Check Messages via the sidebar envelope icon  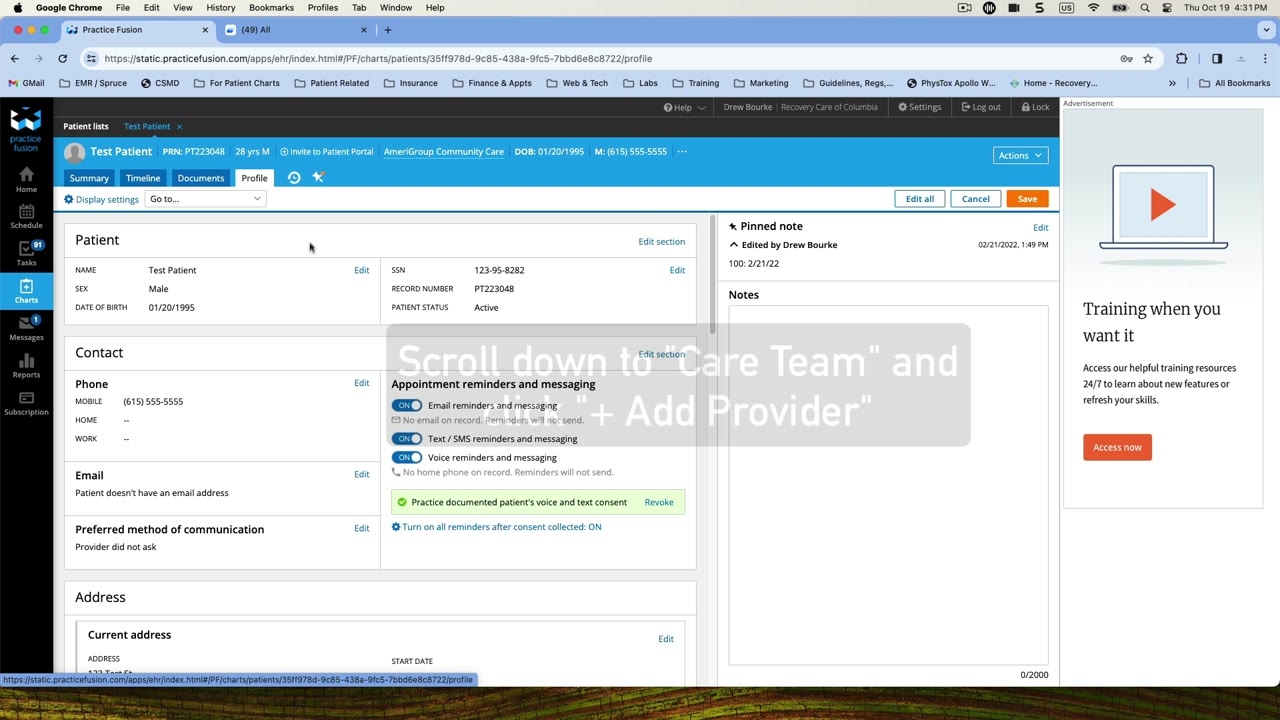tap(26, 330)
